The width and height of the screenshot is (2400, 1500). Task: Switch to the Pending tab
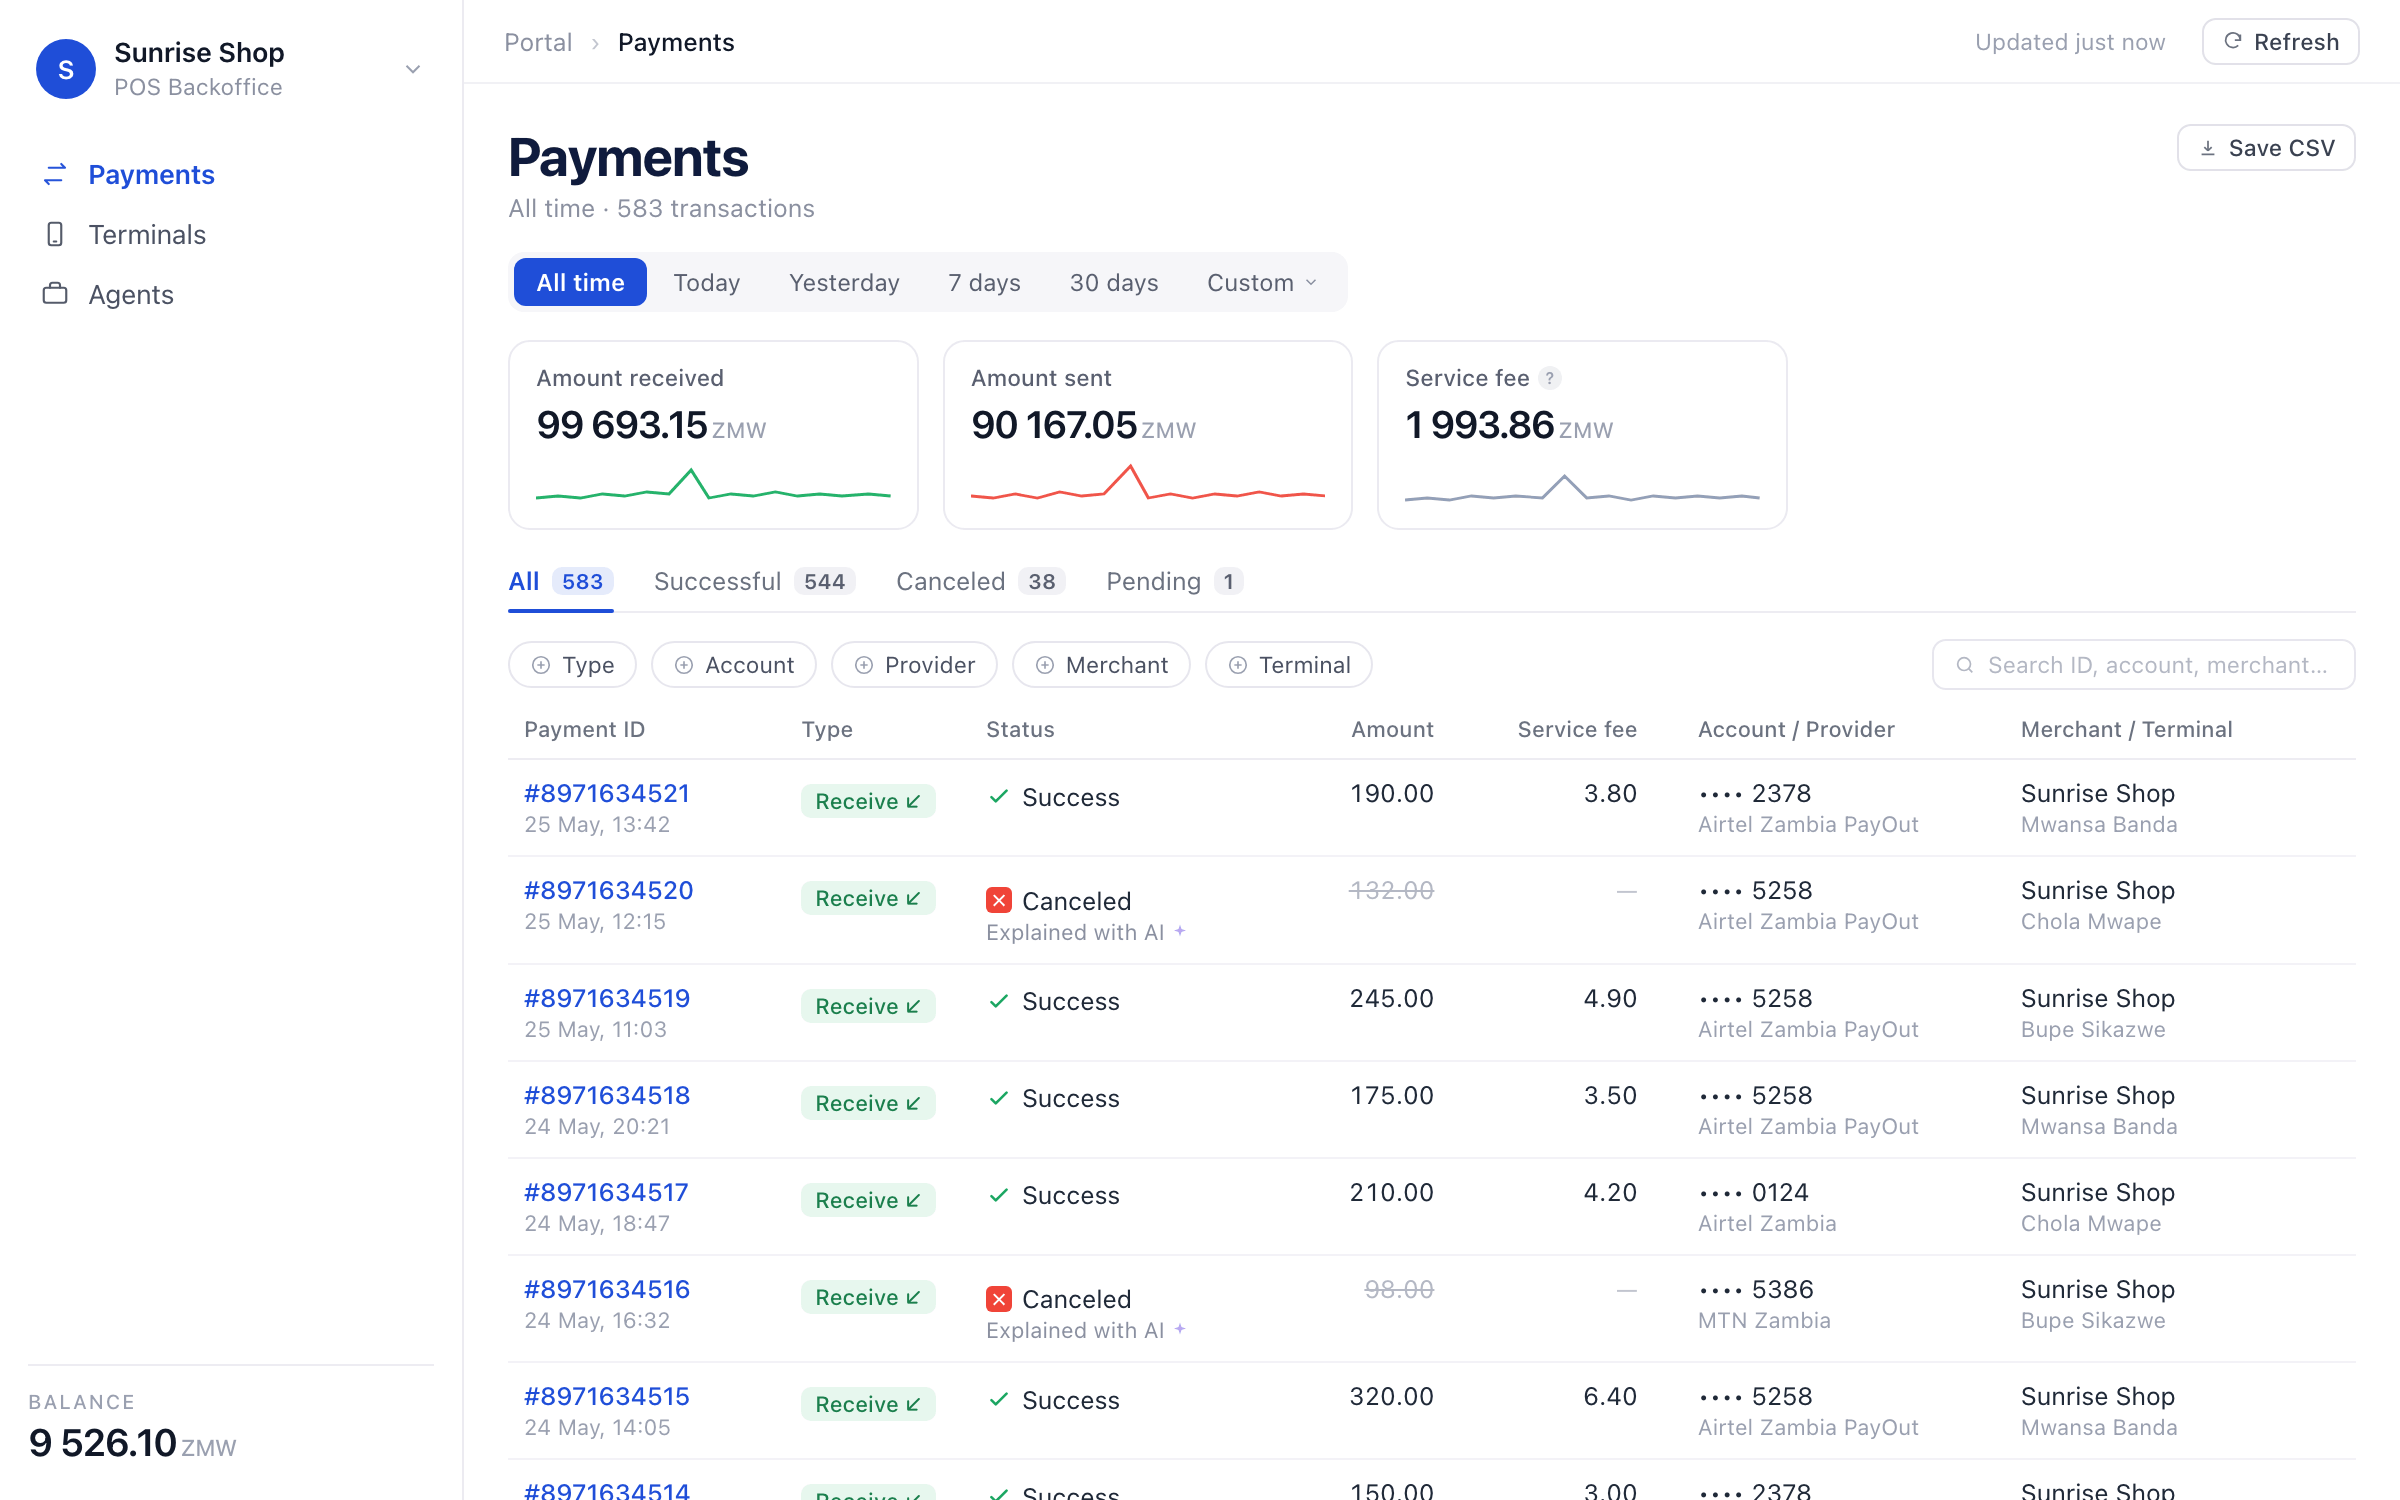coord(1174,582)
